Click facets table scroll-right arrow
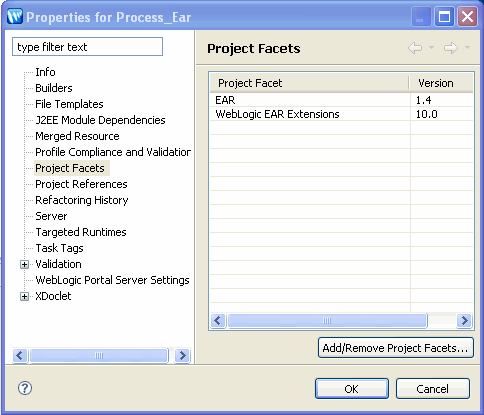 click(464, 321)
